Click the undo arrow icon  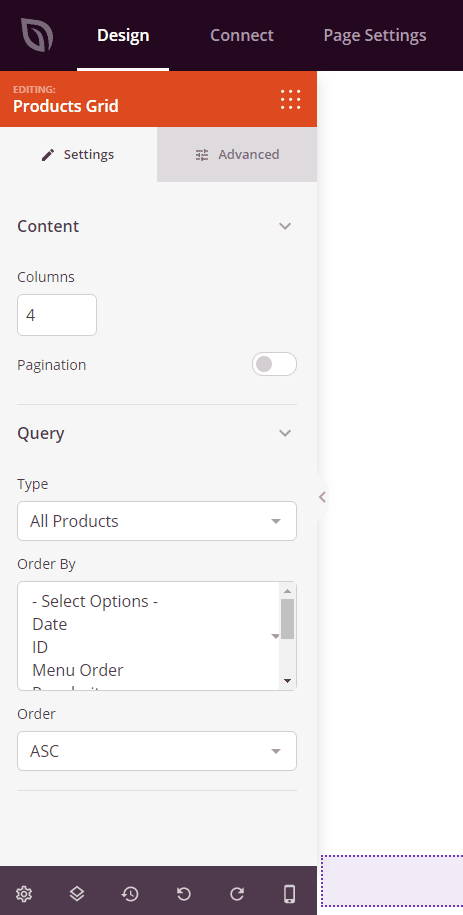click(183, 893)
